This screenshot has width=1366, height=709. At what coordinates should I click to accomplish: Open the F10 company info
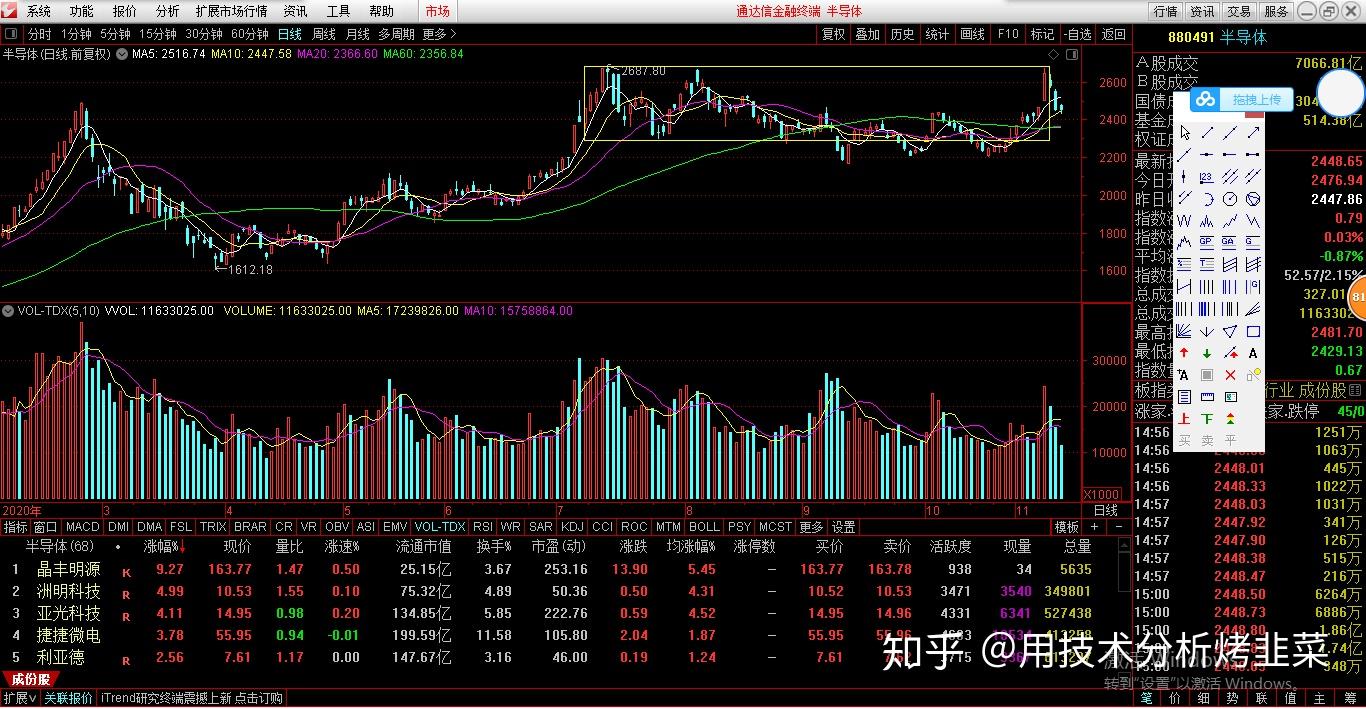(1008, 34)
